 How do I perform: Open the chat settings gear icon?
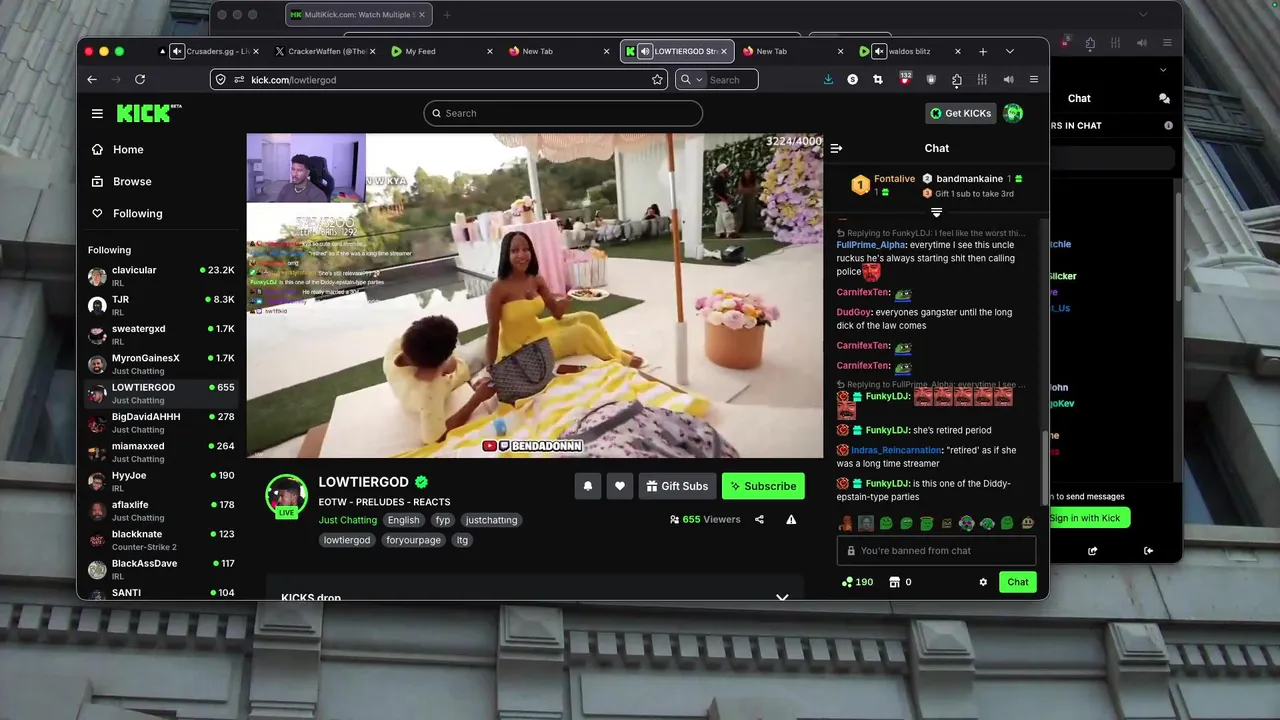pyautogui.click(x=983, y=582)
